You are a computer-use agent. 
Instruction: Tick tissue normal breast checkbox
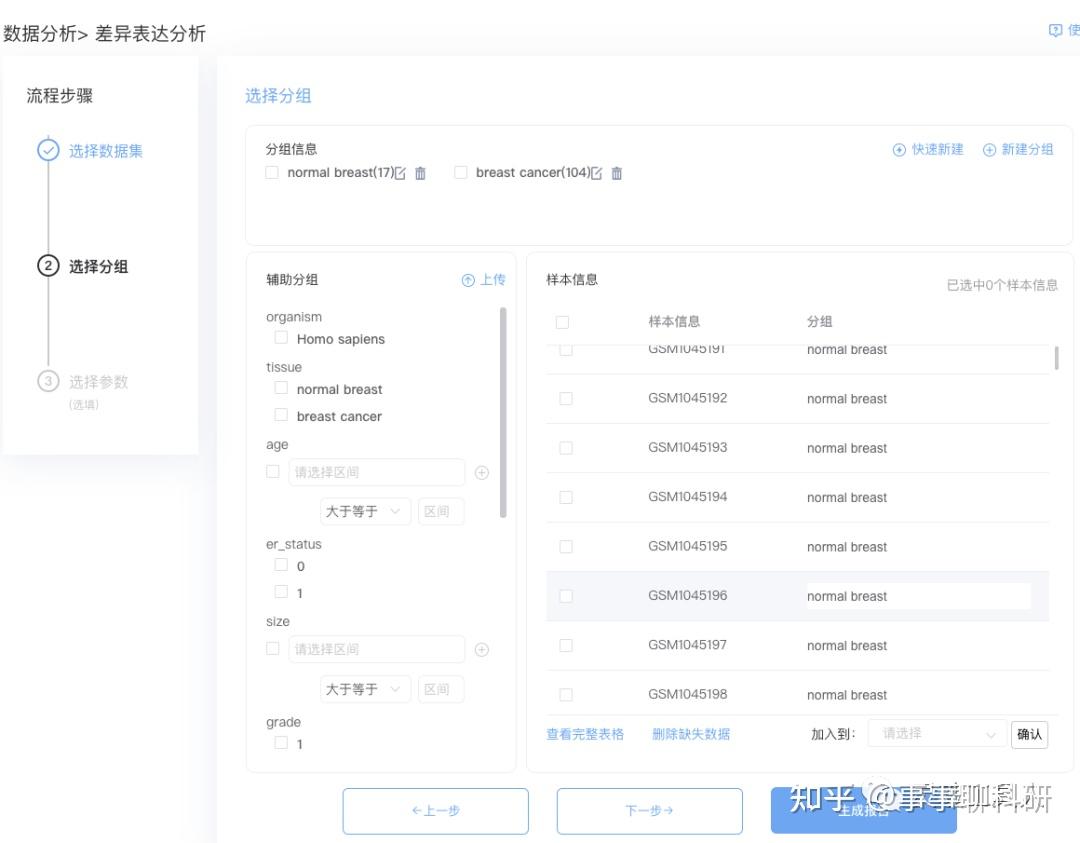pyautogui.click(x=281, y=388)
